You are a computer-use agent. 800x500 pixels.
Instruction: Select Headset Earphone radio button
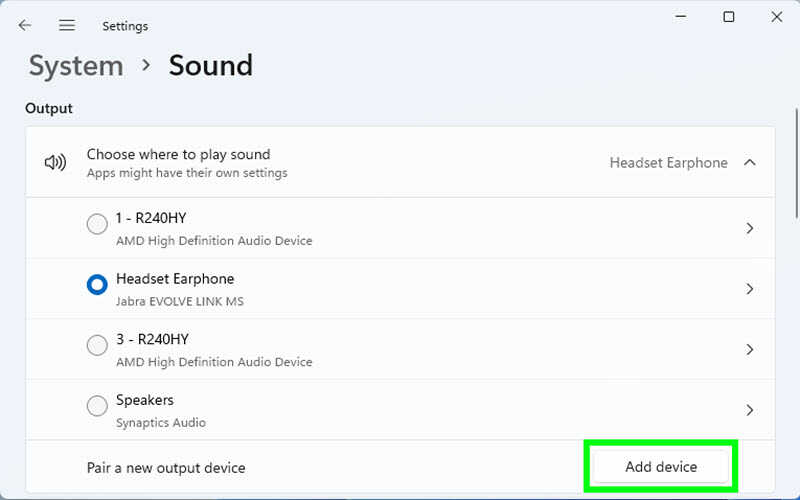click(x=97, y=285)
